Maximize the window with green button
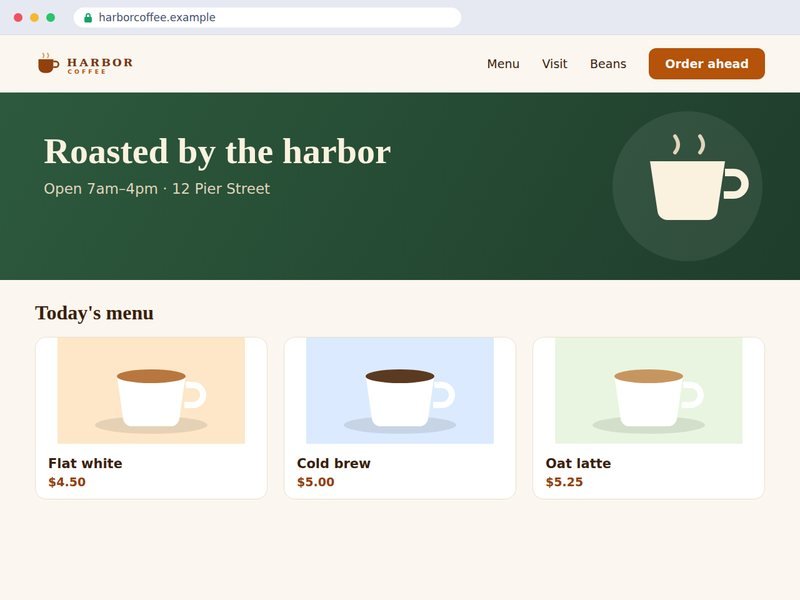Screen dimensions: 800x600 click(x=51, y=17)
